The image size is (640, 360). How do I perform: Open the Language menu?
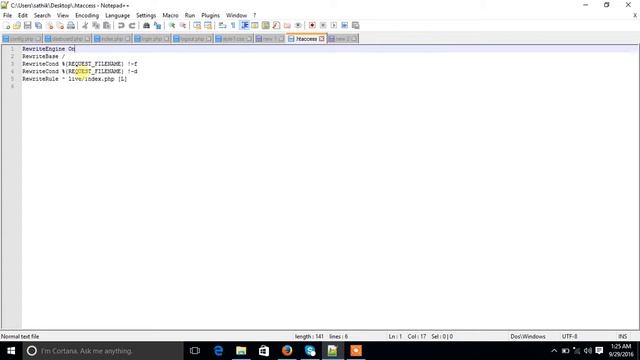(118, 16)
